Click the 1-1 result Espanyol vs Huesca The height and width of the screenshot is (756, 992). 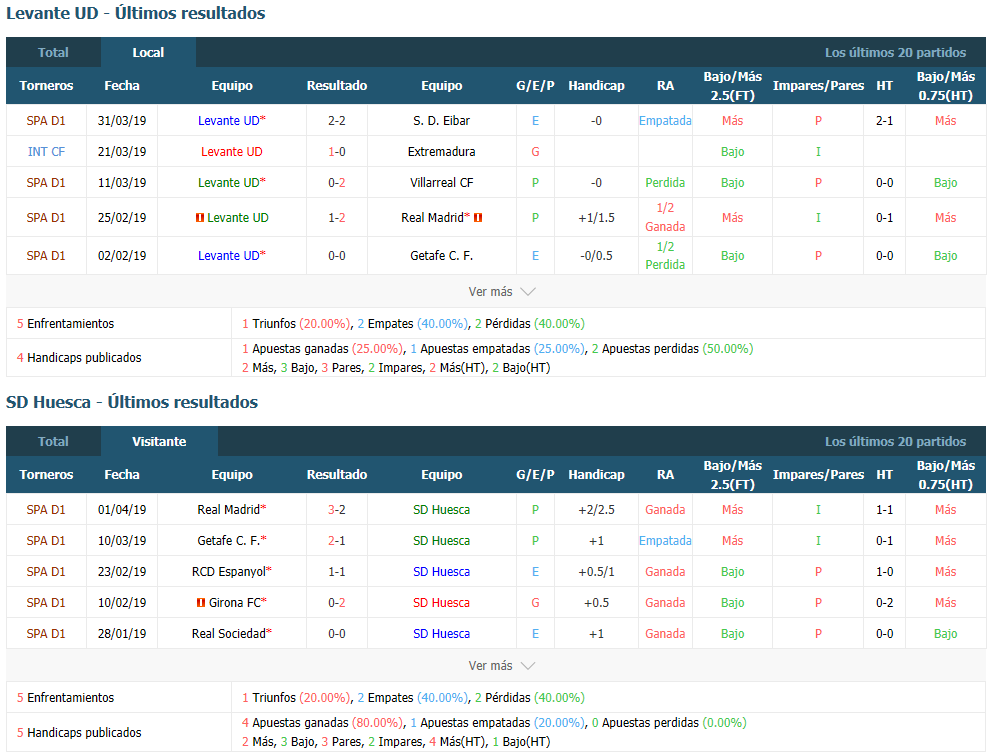click(337, 572)
